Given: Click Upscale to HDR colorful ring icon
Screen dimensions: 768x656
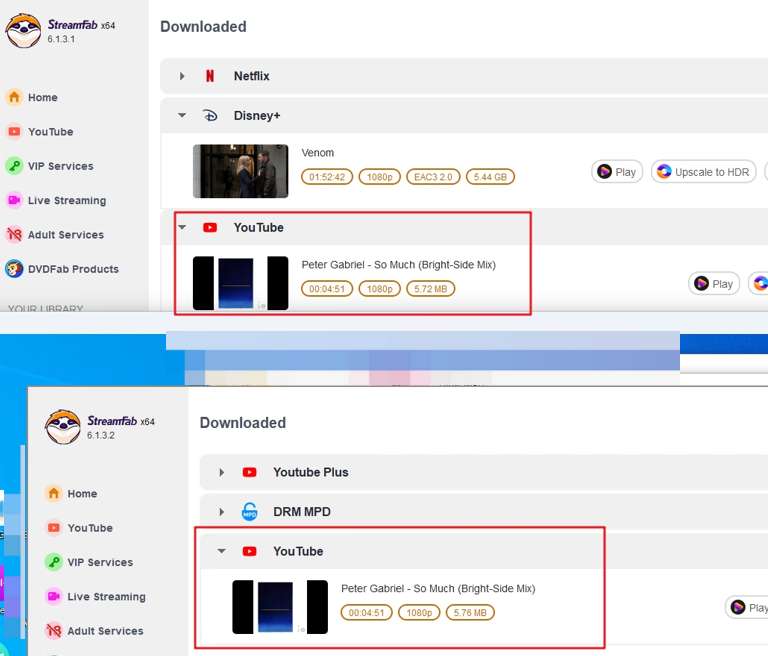Looking at the screenshot, I should point(664,171).
